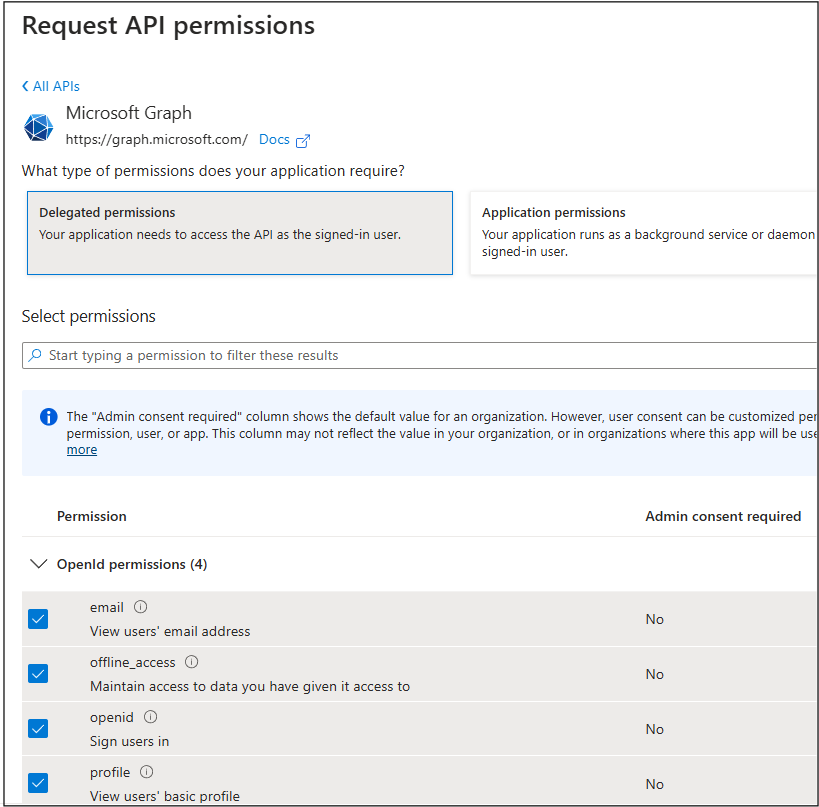Click the 'No' value in openid row
Screen dimensions: 819x807
[x=654, y=729]
